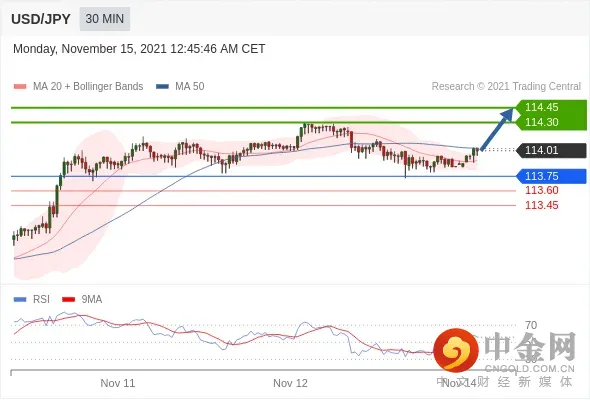Click the Research 2021 Trading Central credit
Screen dimensions: 590x400
tap(506, 87)
